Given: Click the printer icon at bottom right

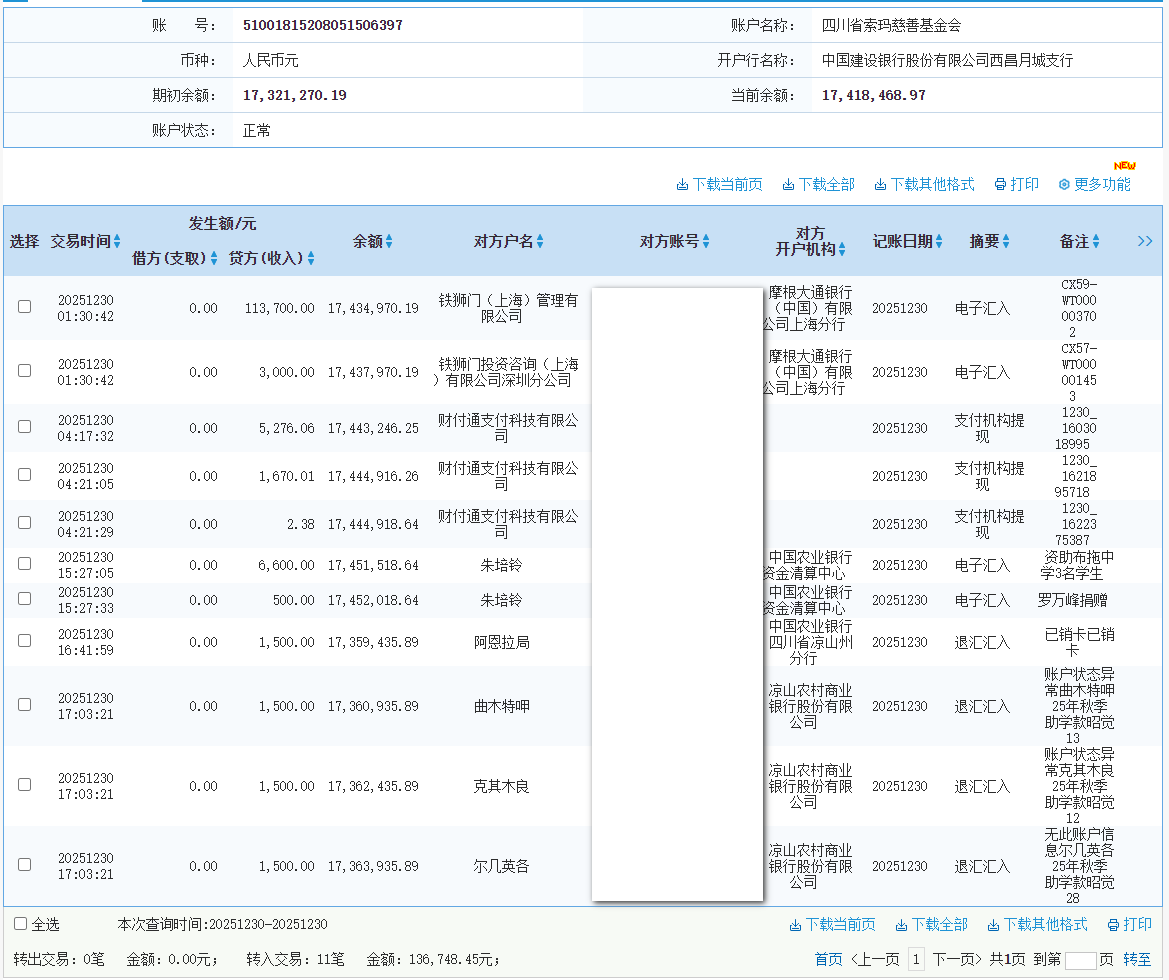Looking at the screenshot, I should pos(1112,925).
